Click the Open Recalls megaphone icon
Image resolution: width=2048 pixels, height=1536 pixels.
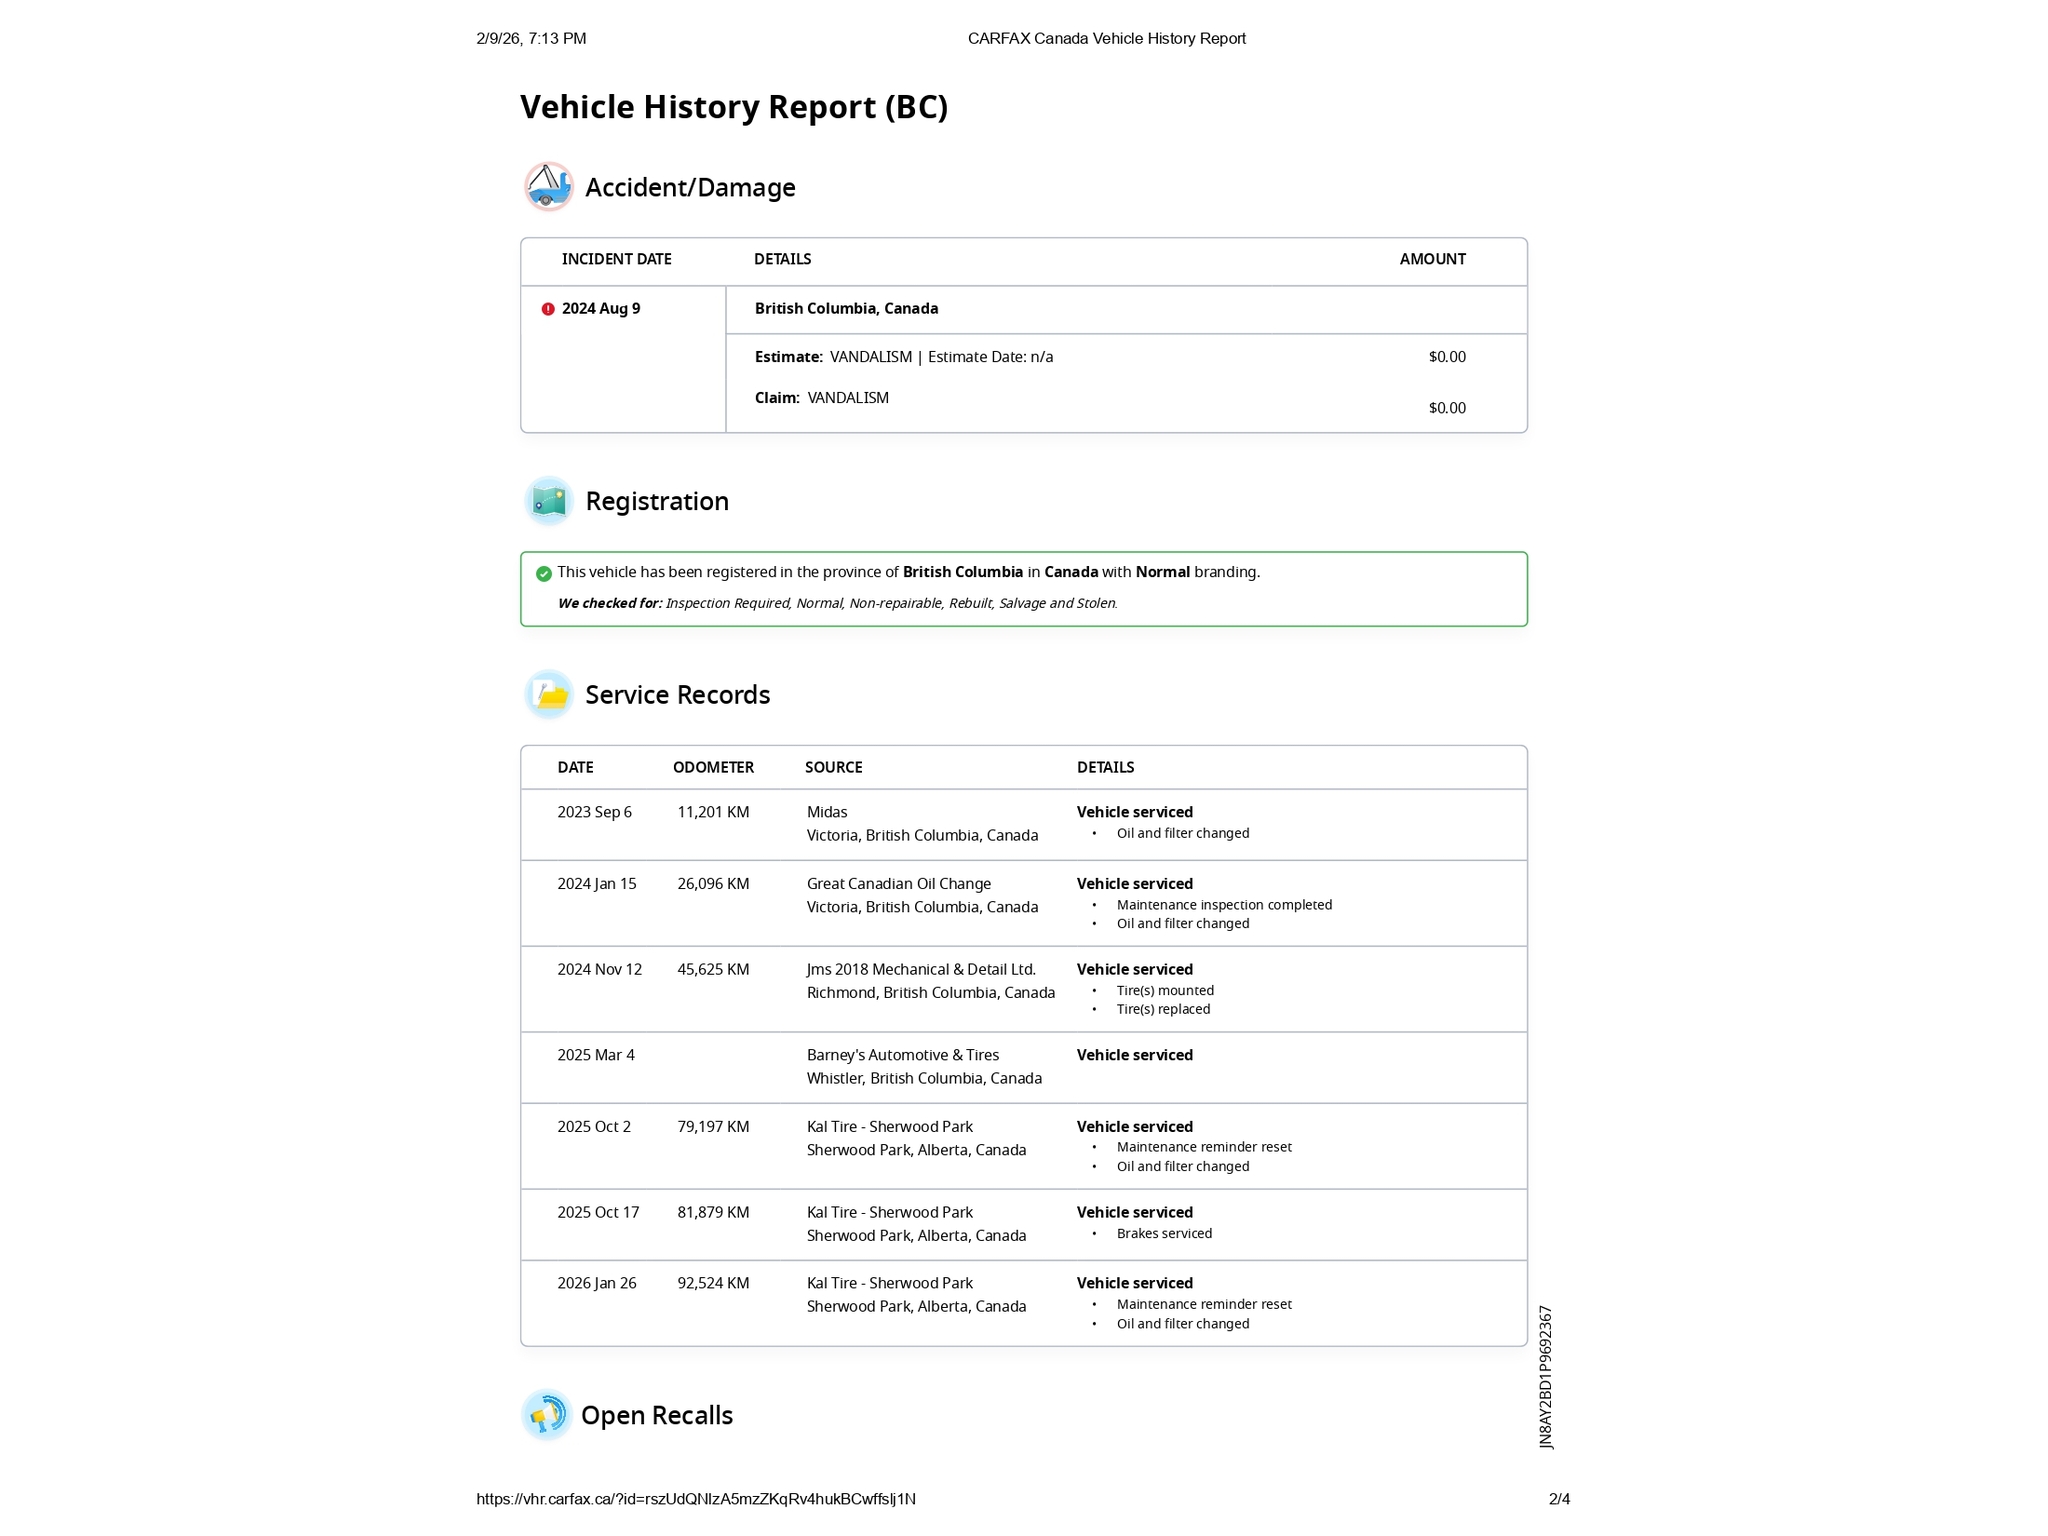(546, 1415)
